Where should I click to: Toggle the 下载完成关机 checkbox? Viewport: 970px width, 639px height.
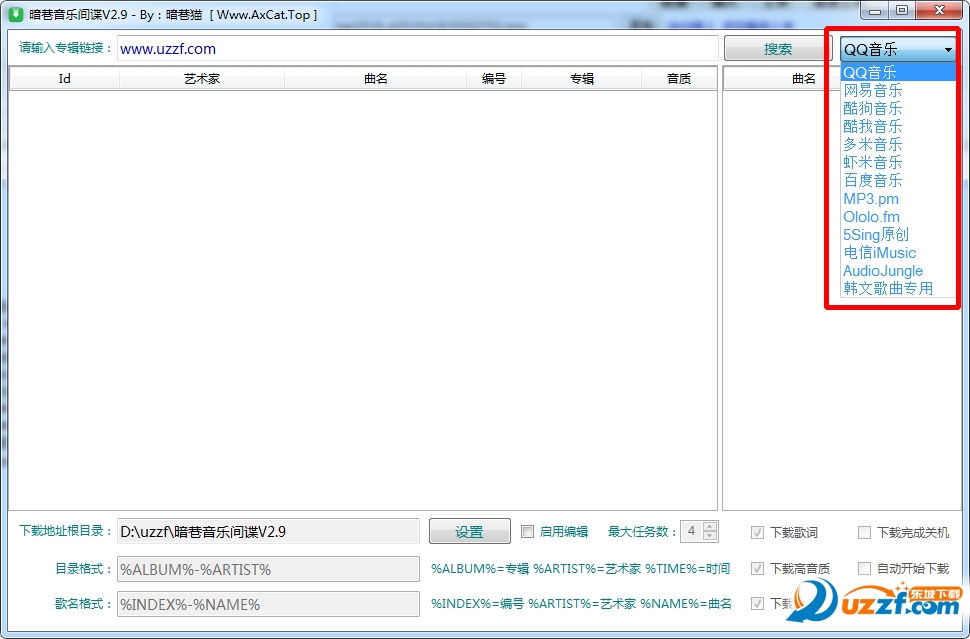[864, 533]
